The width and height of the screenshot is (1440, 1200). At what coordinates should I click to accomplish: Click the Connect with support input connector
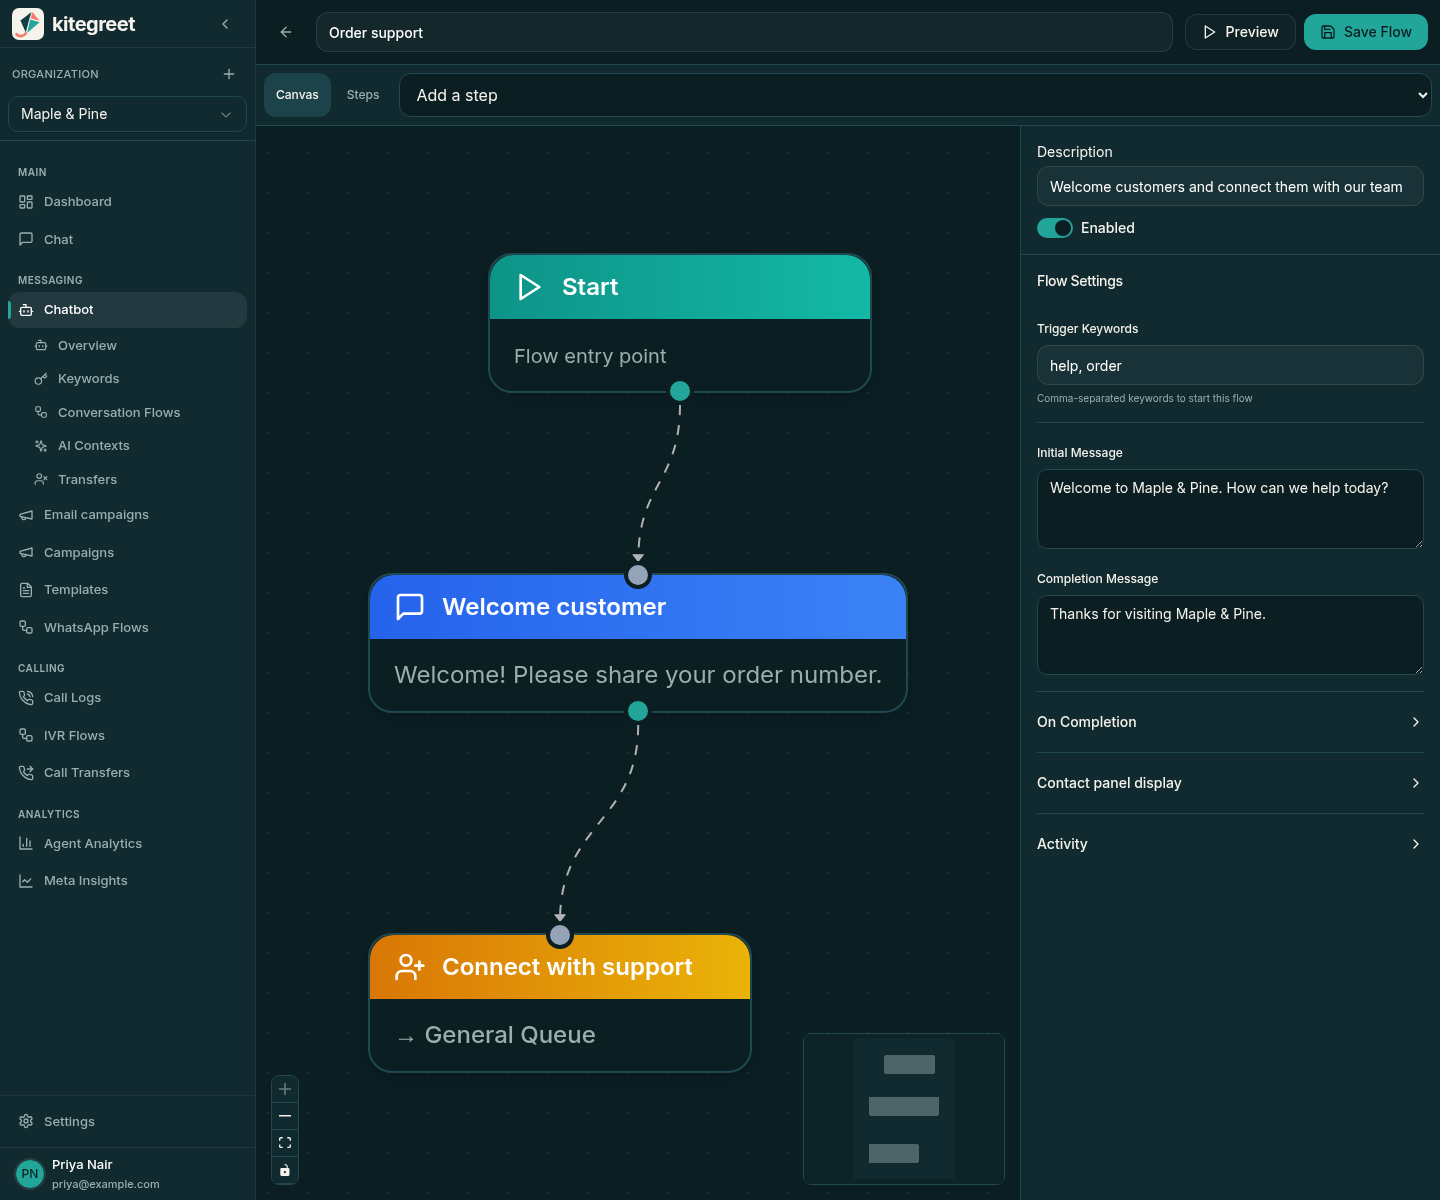pos(560,935)
